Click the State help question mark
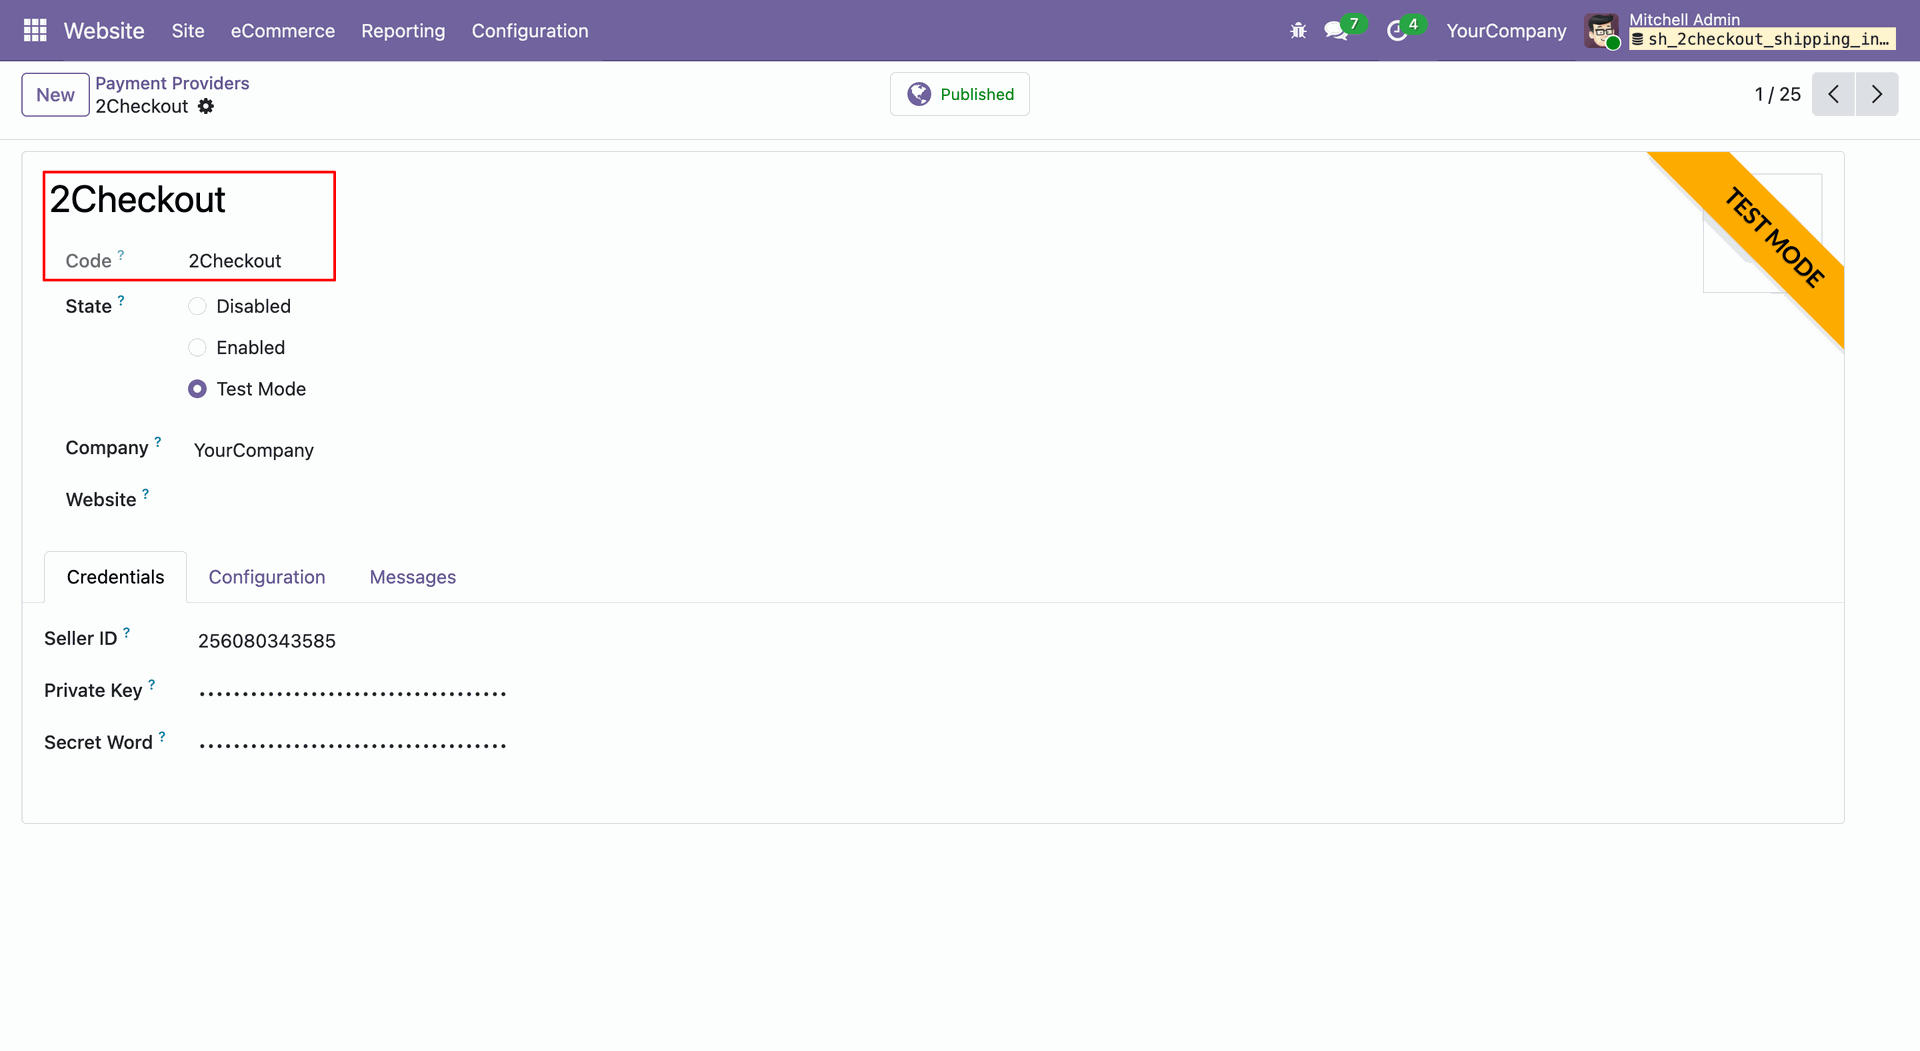 121,300
